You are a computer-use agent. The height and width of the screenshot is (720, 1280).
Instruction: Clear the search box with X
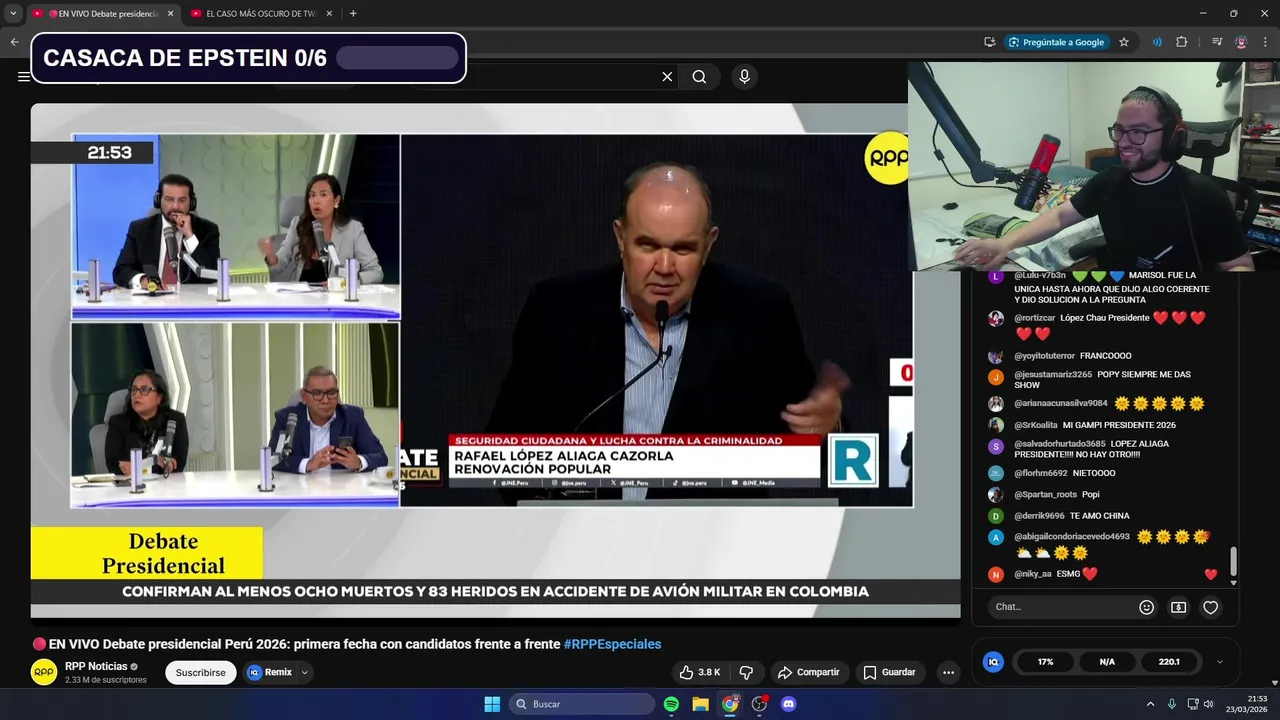(667, 77)
